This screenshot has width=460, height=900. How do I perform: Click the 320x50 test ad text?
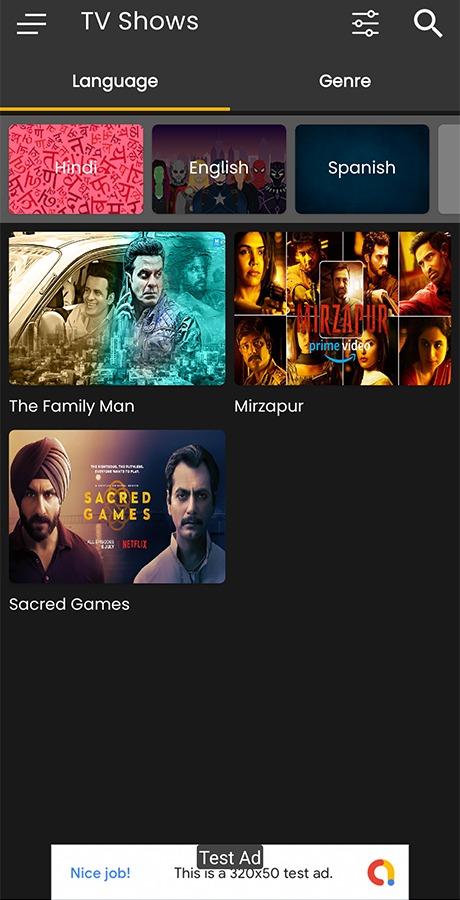(253, 874)
